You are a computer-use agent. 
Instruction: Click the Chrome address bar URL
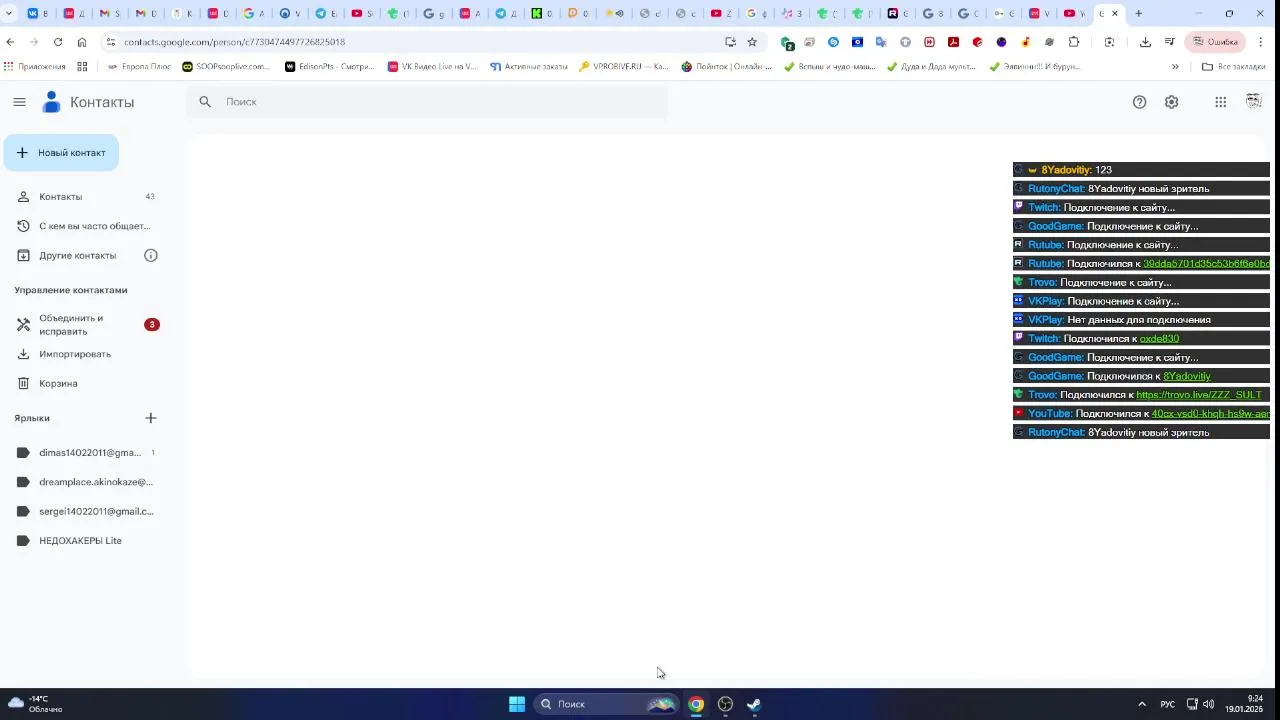[234, 42]
